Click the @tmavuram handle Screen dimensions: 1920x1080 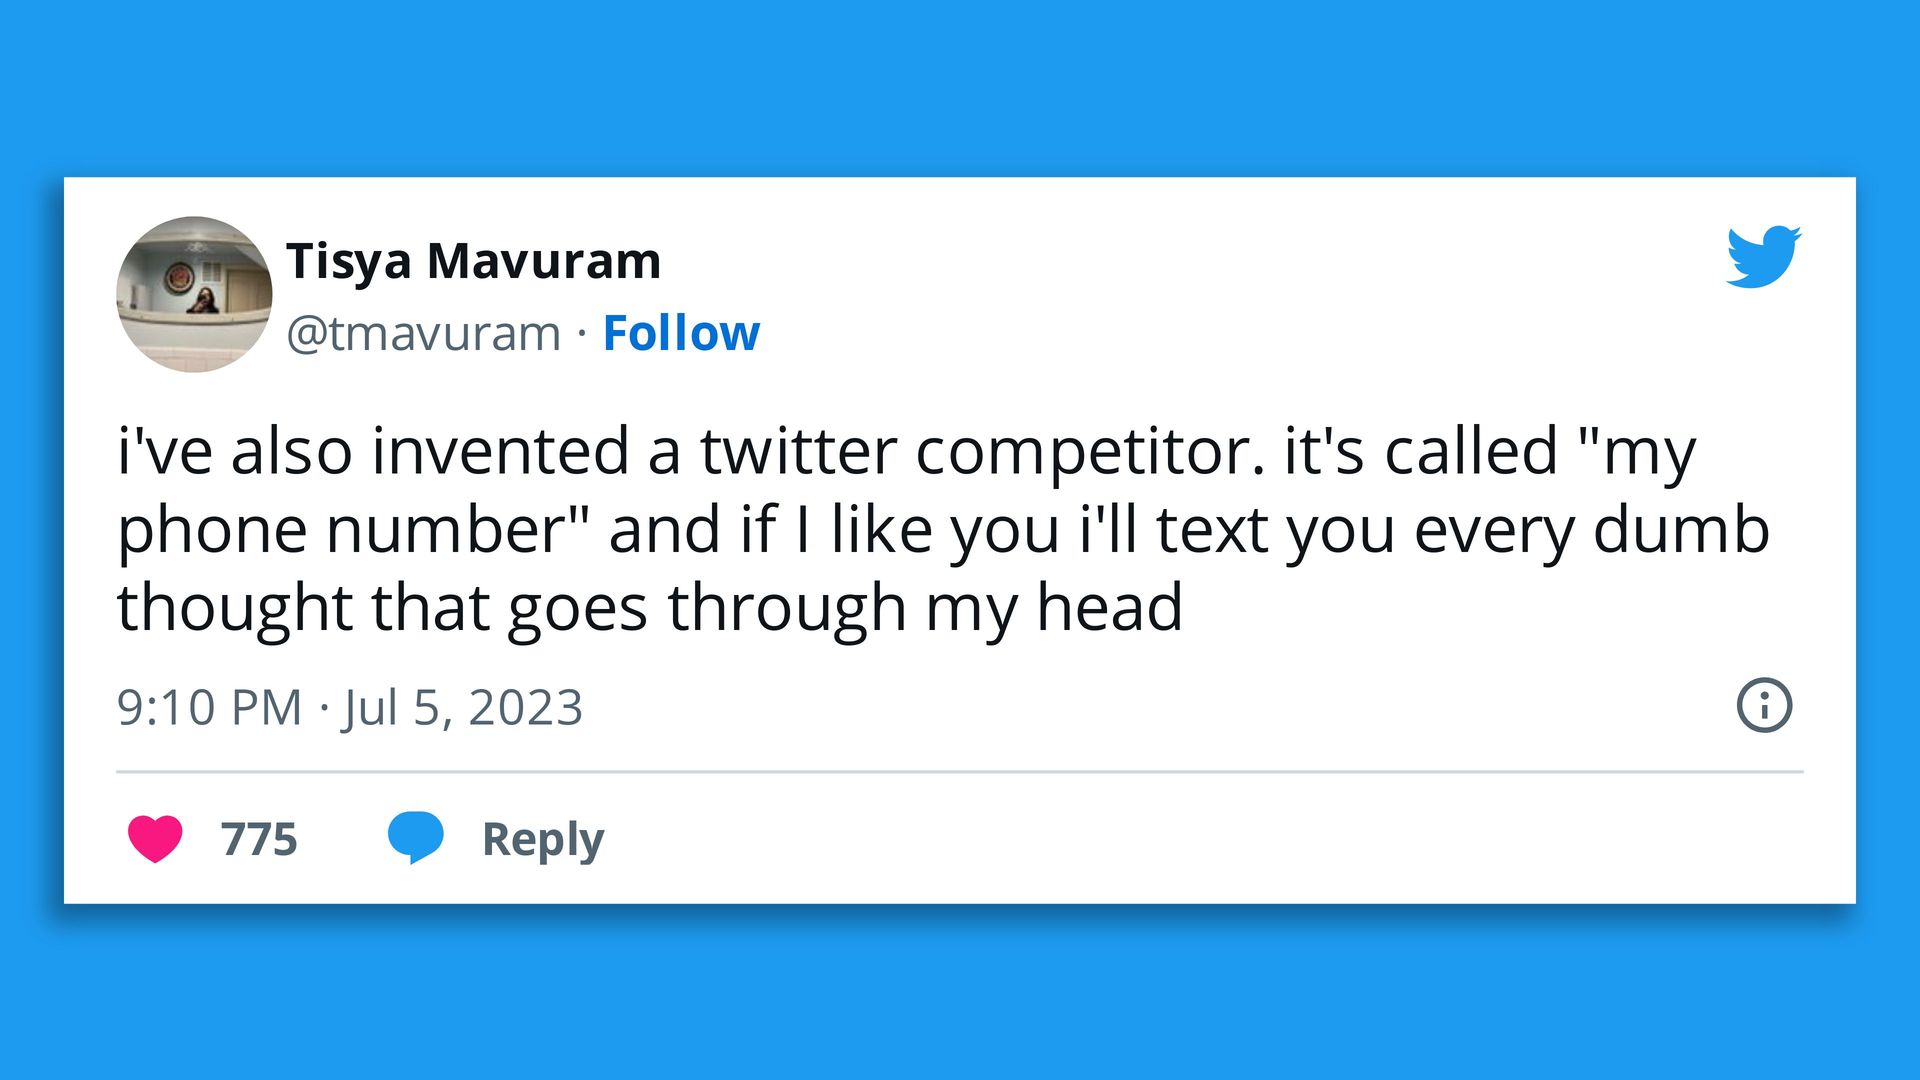[420, 333]
